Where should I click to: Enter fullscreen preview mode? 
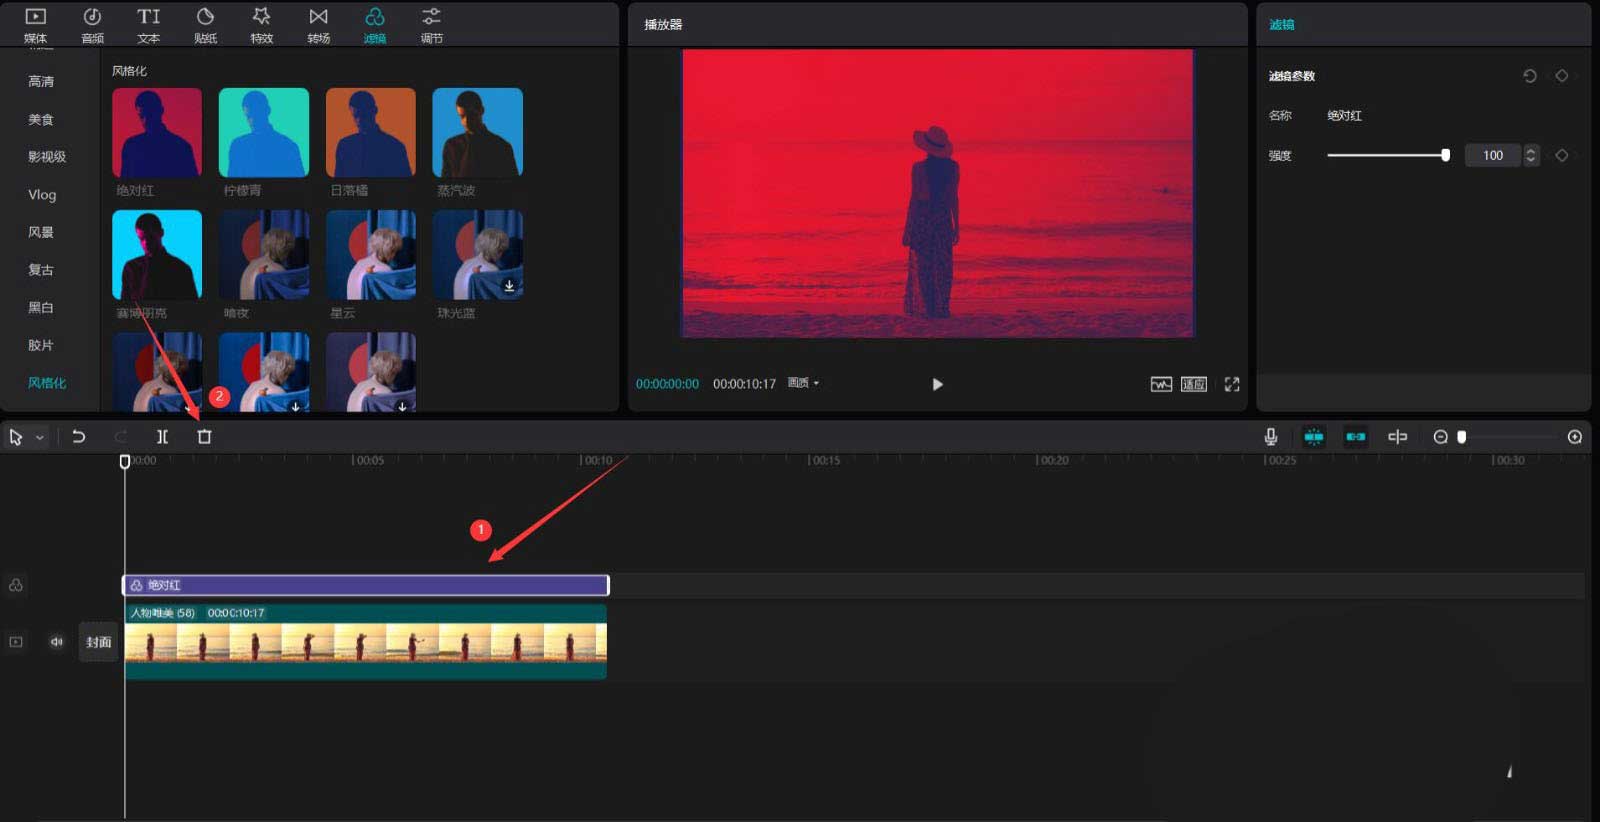pyautogui.click(x=1232, y=384)
